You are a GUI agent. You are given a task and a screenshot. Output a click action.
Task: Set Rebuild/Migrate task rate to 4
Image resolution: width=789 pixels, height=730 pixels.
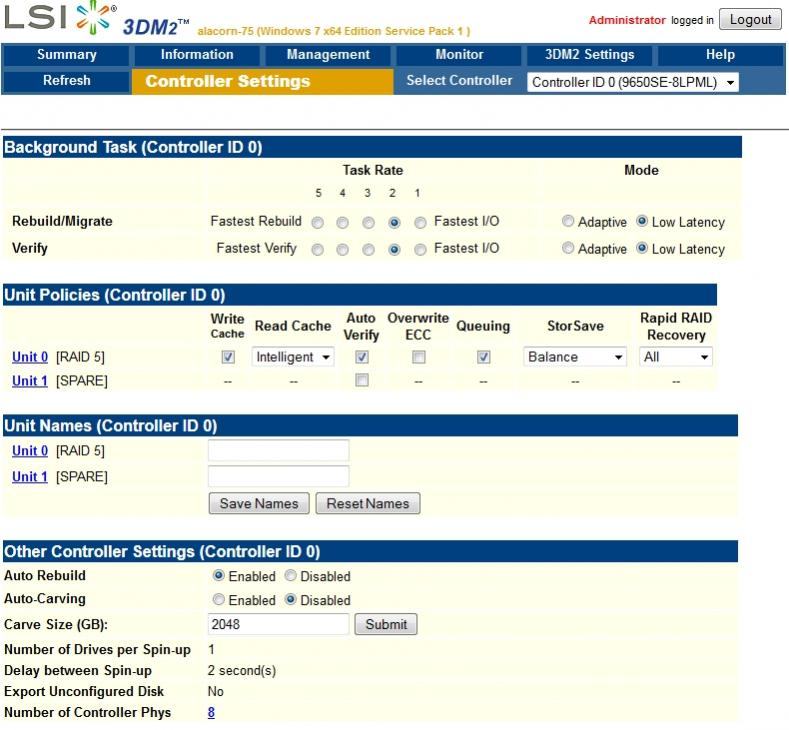click(343, 222)
